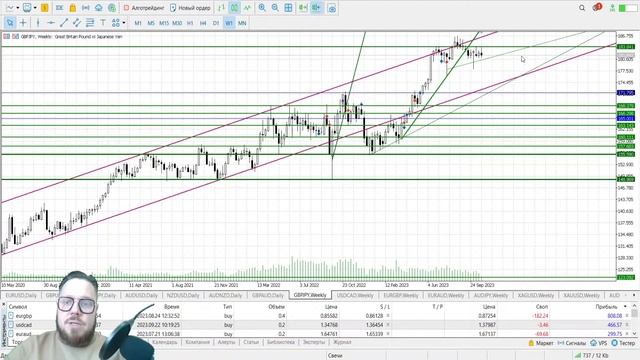Toggle auto scroll to chart end
This screenshot has height=360, width=640.
303,8
